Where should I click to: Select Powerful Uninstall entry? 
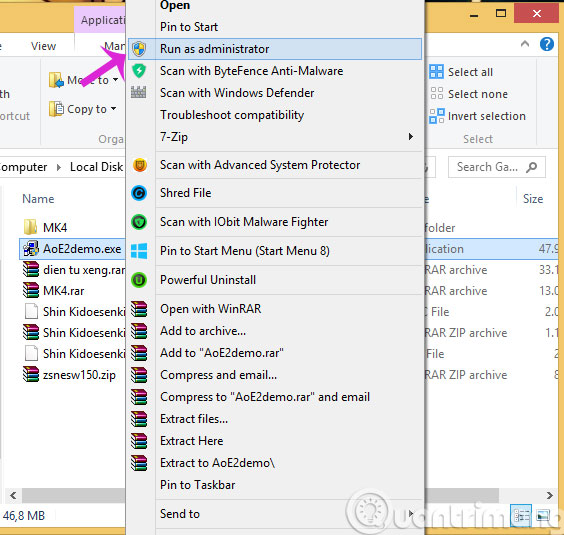pyautogui.click(x=275, y=280)
